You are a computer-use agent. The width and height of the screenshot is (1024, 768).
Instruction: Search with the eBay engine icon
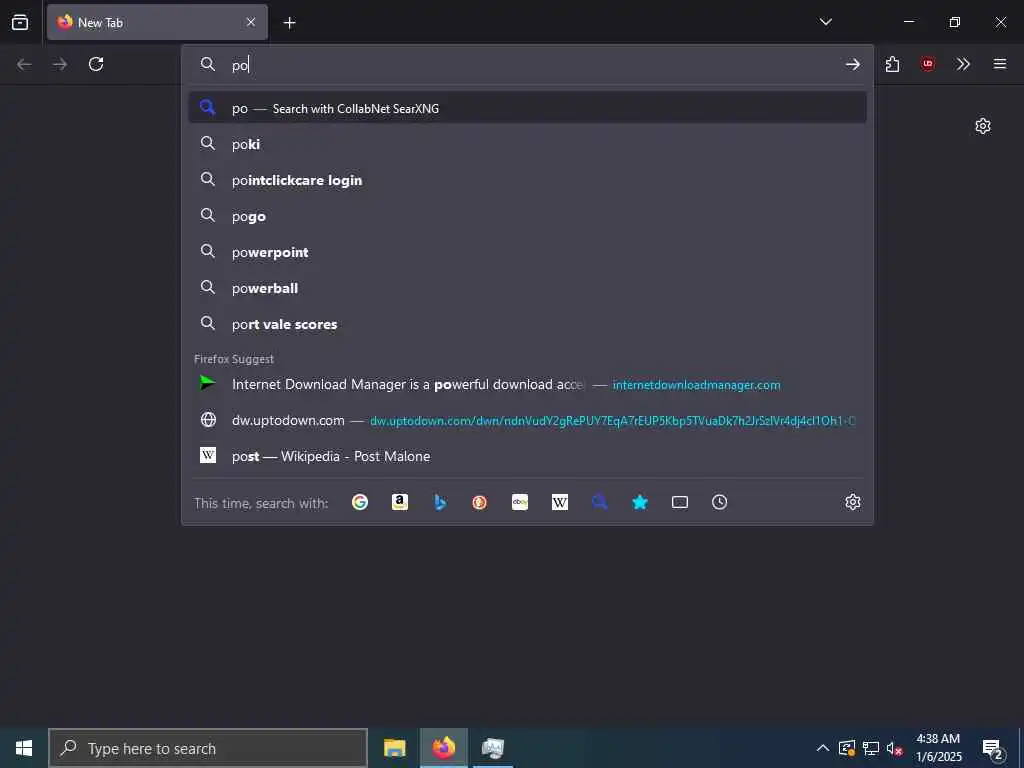coord(520,502)
